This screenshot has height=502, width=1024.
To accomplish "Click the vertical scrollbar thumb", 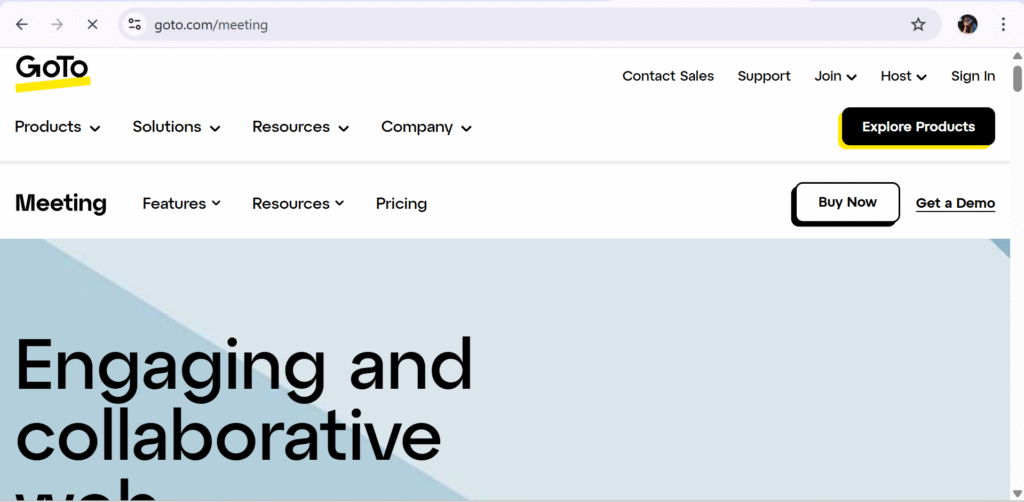I will [1017, 78].
